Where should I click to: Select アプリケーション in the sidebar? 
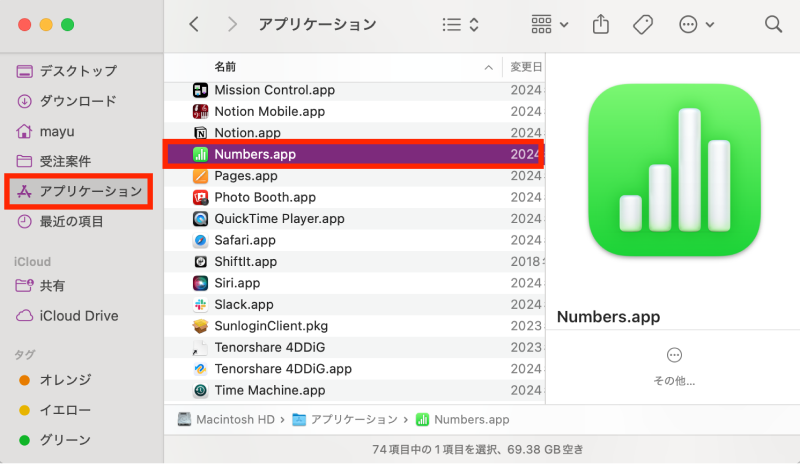tap(79, 191)
